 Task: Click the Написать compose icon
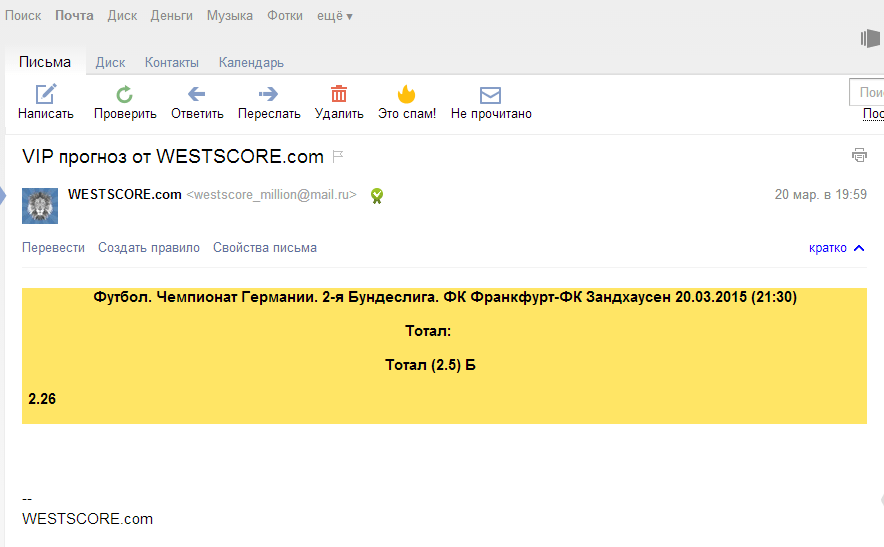46,95
